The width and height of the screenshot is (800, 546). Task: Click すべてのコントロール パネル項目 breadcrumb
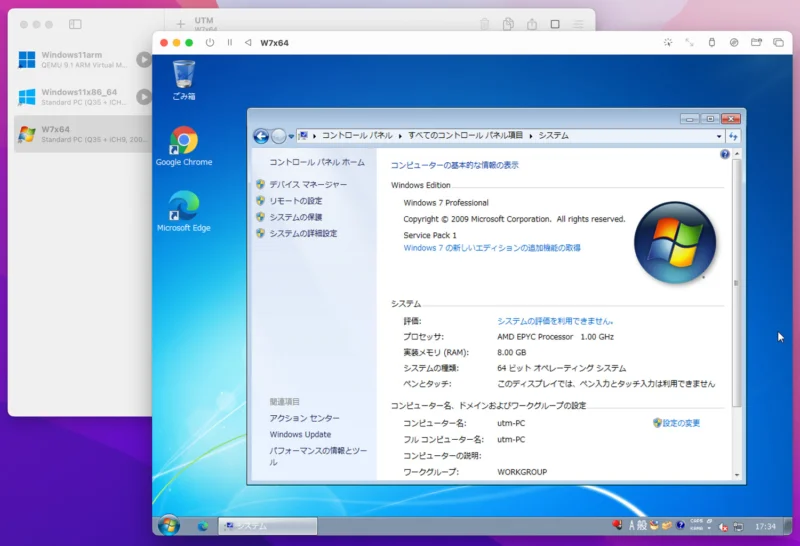[465, 135]
